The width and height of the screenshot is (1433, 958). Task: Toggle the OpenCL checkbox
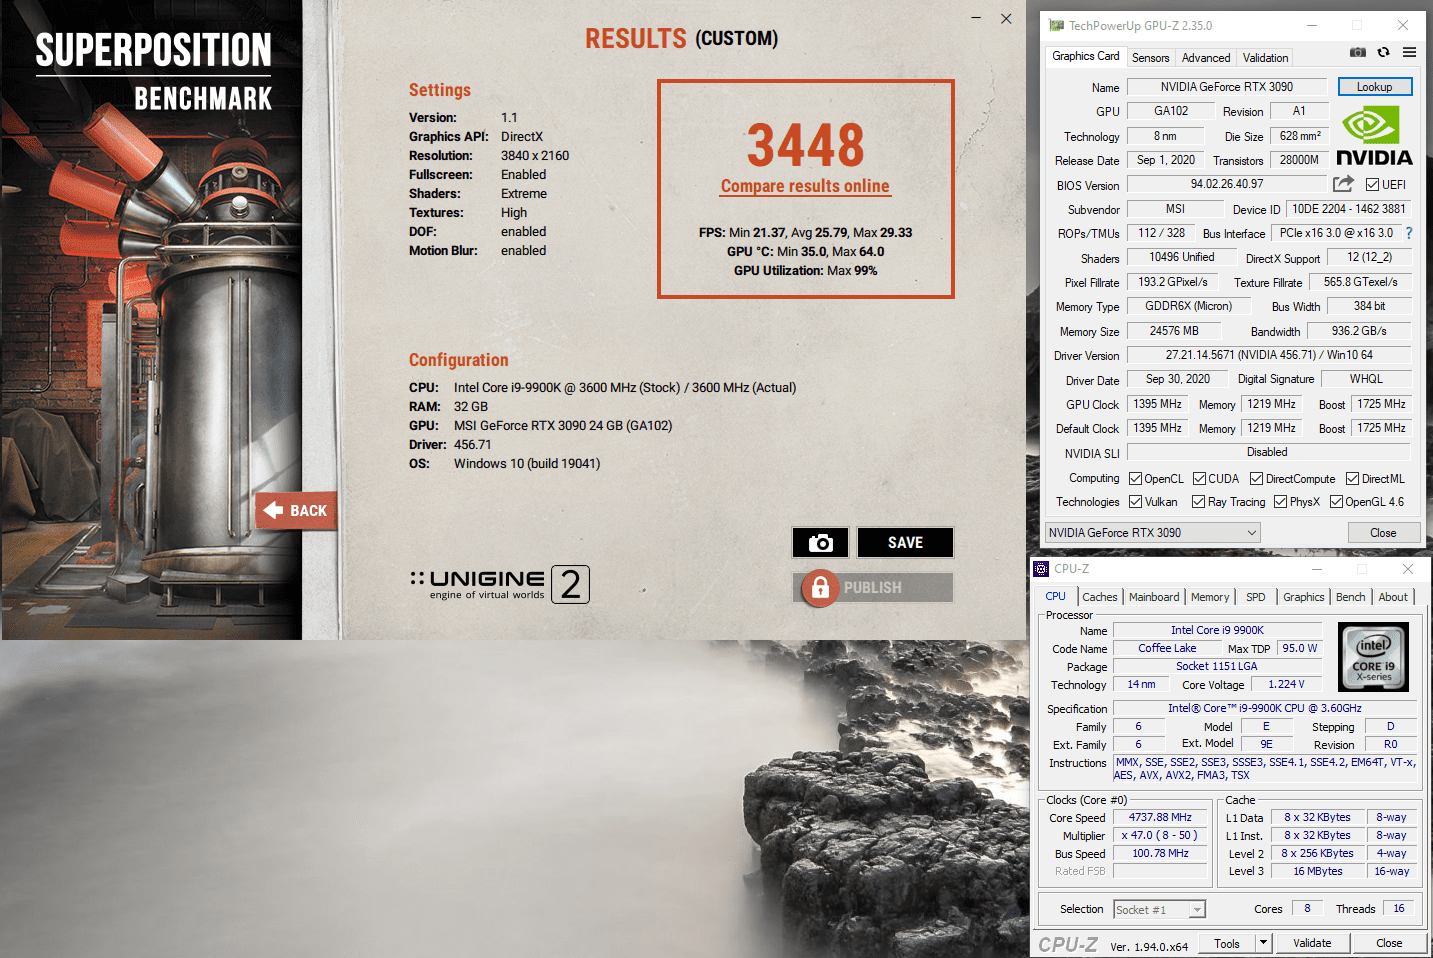[1135, 479]
